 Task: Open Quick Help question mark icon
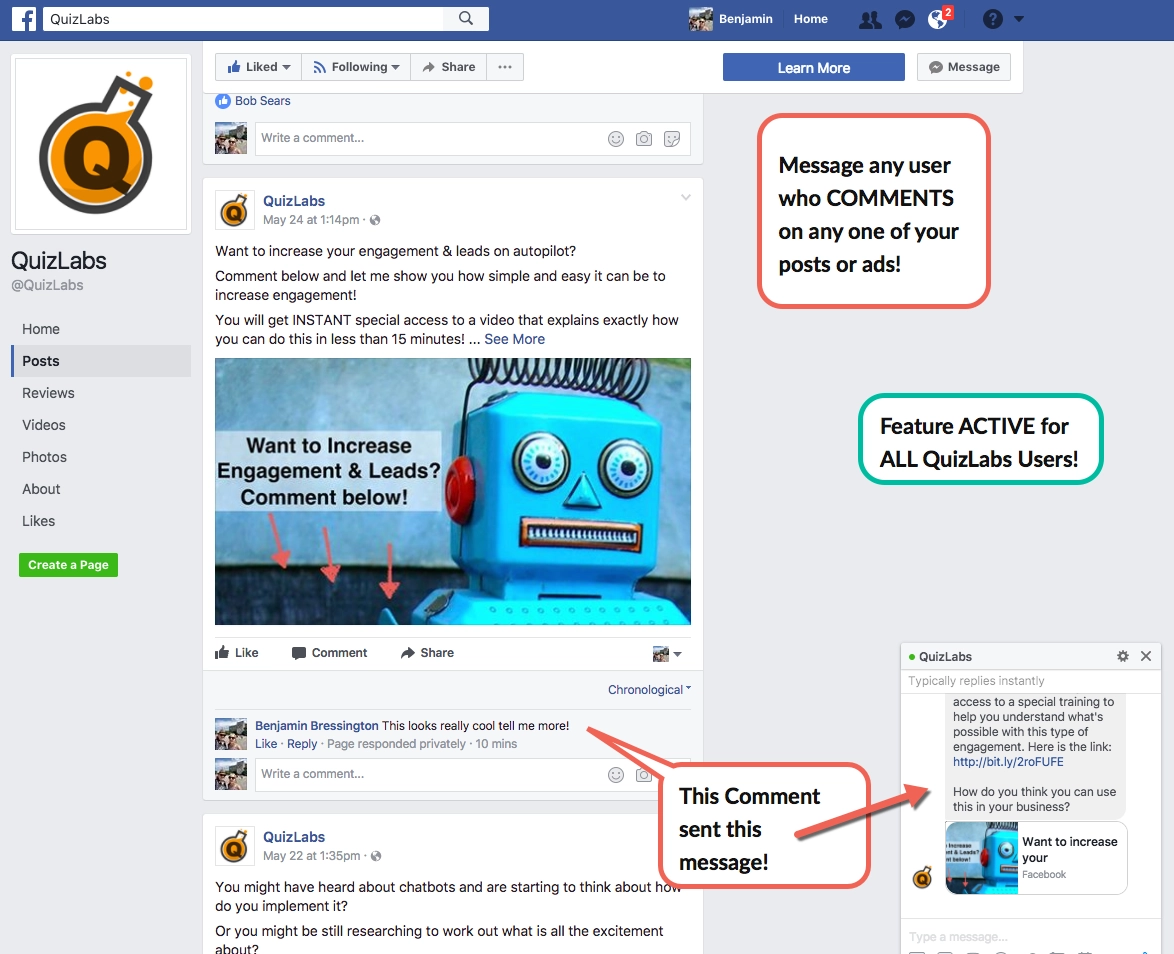tap(993, 19)
